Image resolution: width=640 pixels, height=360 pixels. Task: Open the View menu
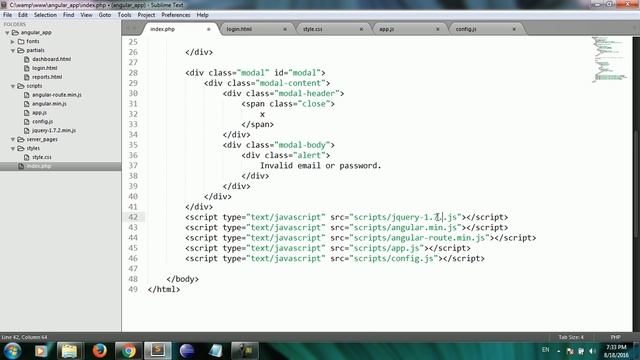pyautogui.click(x=86, y=15)
